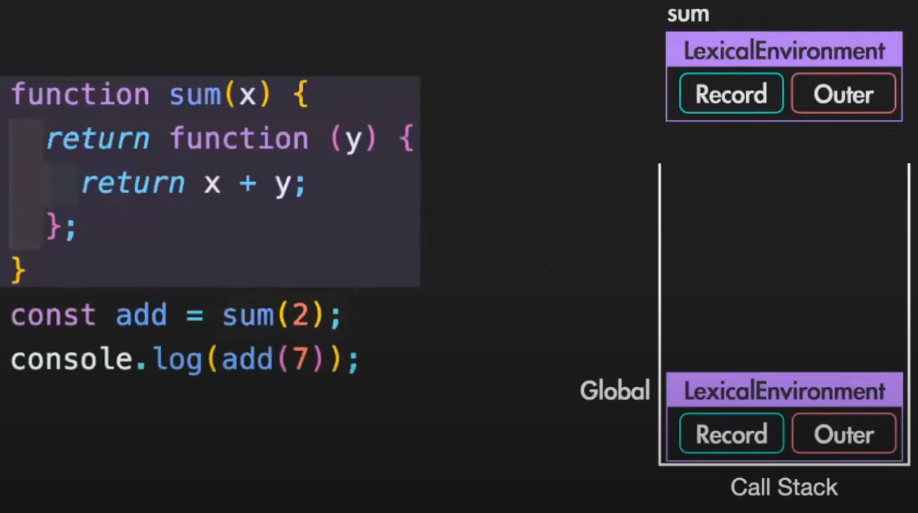Screen dimensions: 918x513
Task: Click the closing "};" of the inner function
Action: pyautogui.click(x=61, y=227)
